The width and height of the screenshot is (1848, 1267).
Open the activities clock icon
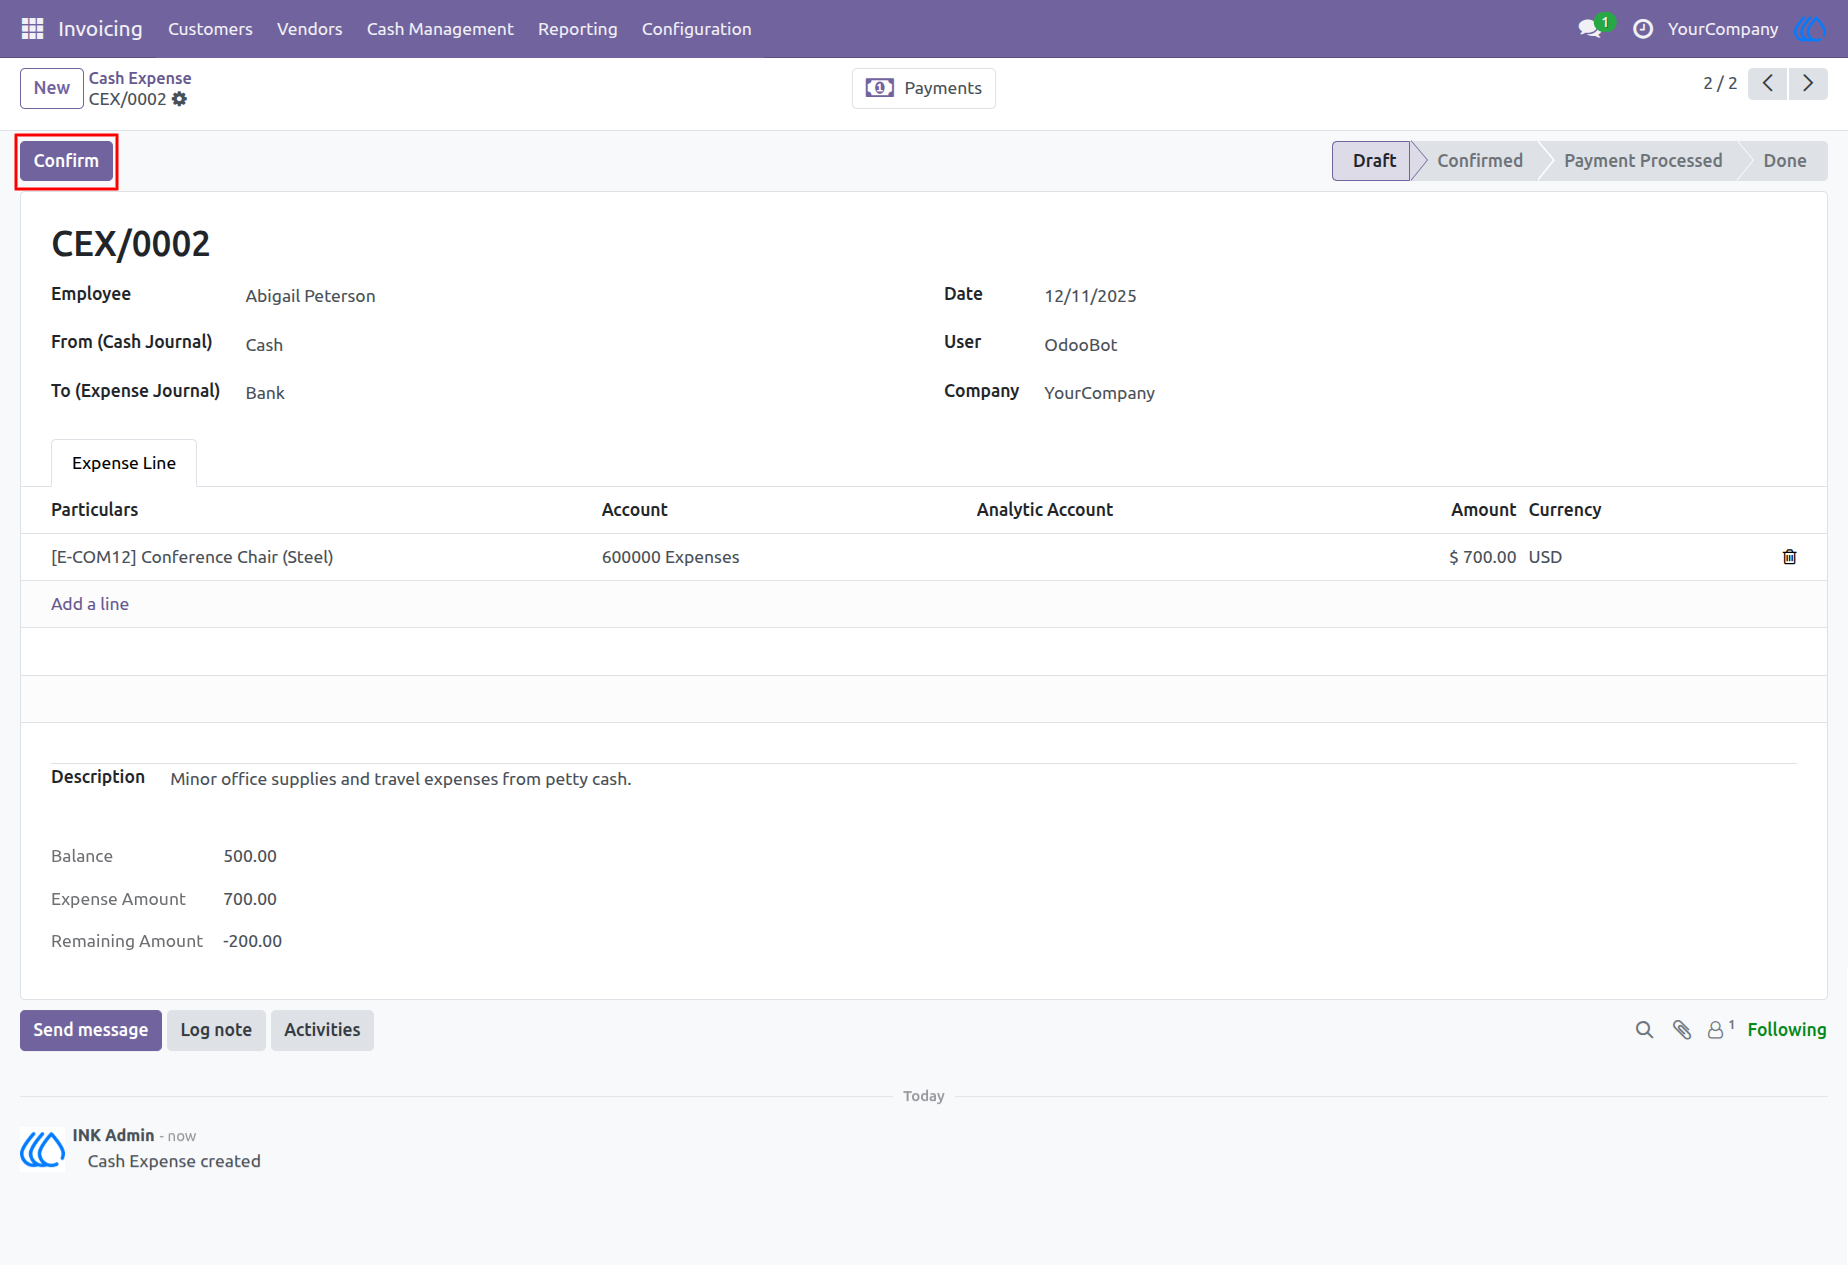(x=1643, y=29)
